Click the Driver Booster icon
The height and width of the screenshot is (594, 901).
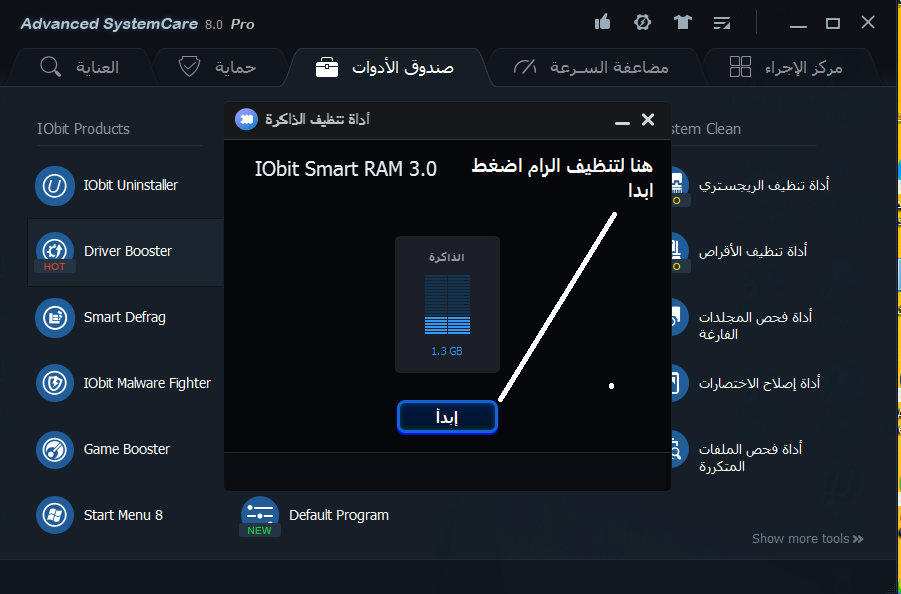tap(55, 251)
